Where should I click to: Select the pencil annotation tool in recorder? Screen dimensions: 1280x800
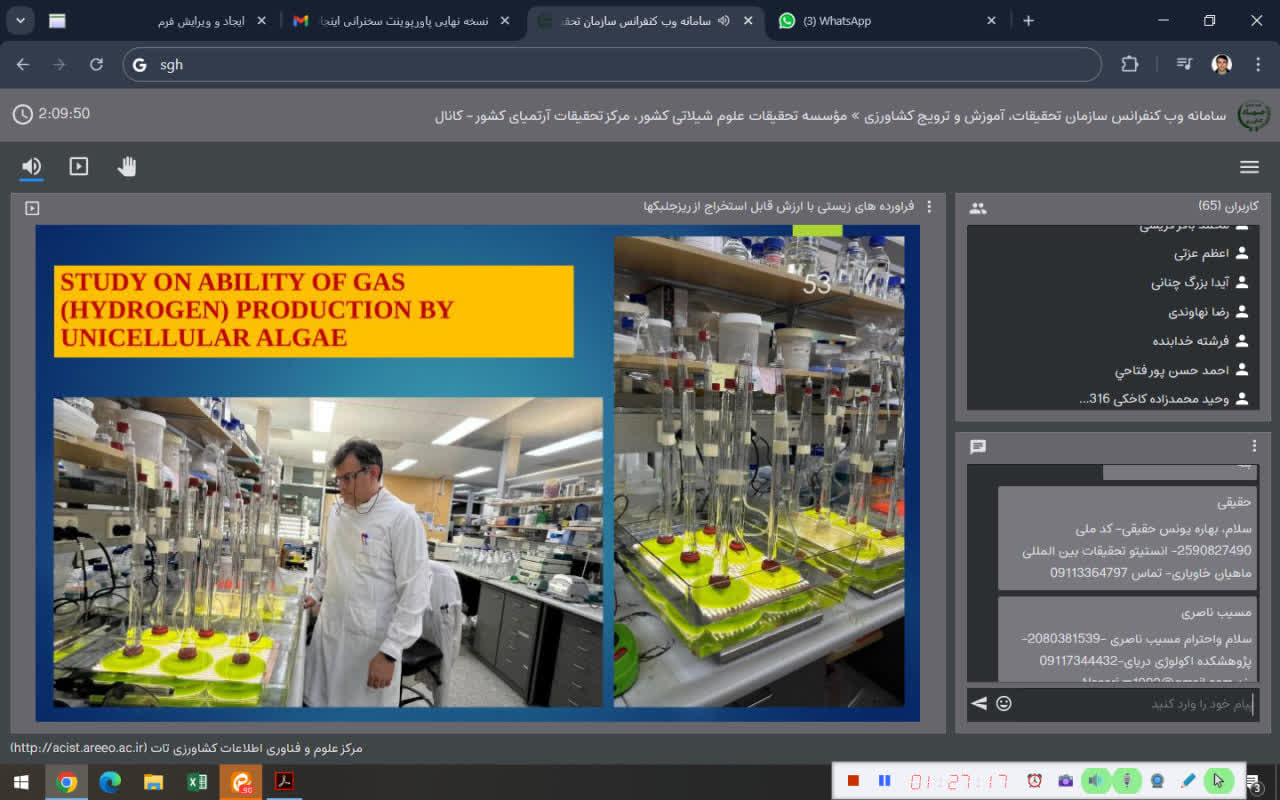click(x=1188, y=780)
